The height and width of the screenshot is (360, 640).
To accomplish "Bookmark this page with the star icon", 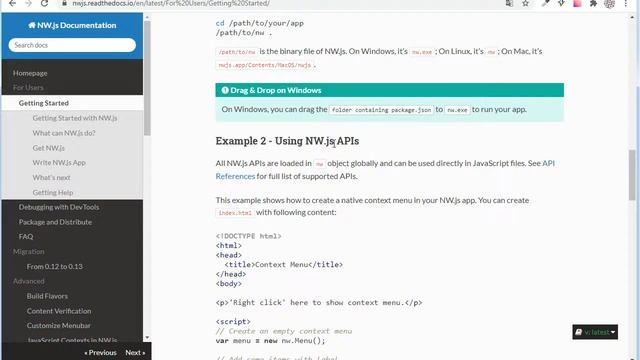I will 525,3.
